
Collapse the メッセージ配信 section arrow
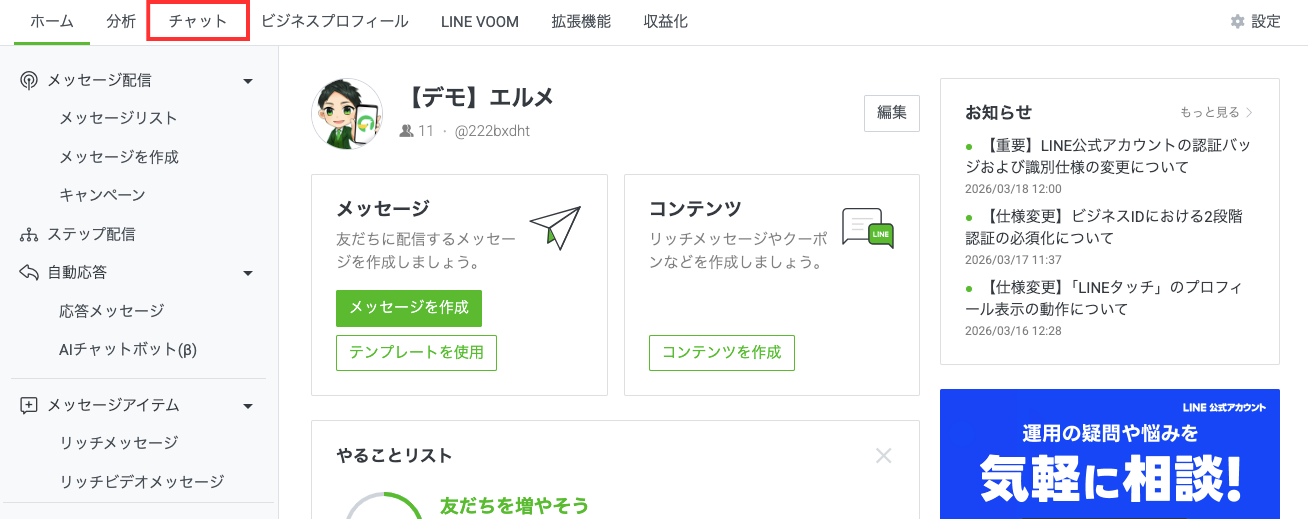coord(248,81)
